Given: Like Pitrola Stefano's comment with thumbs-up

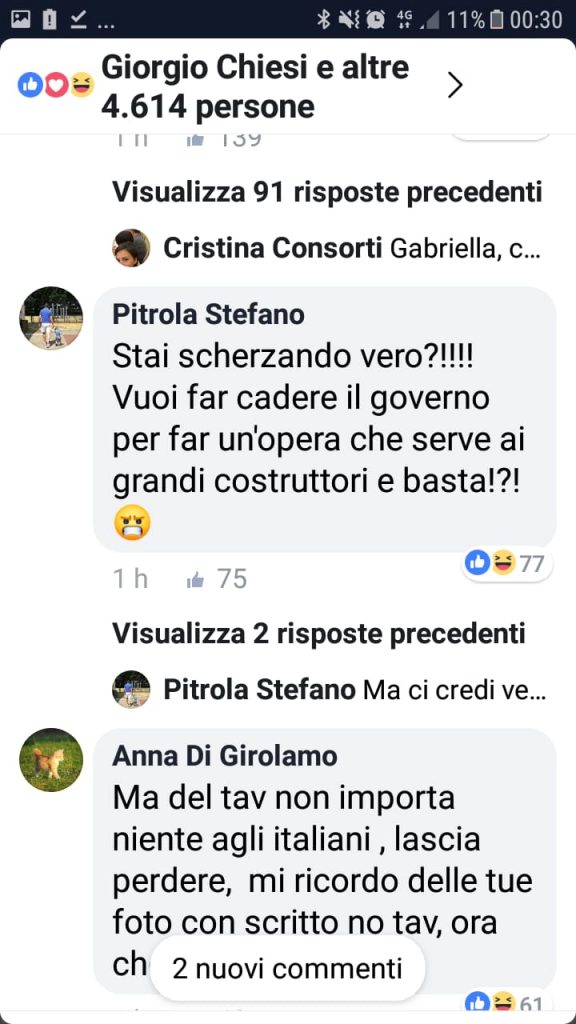Looking at the screenshot, I should point(195,579).
